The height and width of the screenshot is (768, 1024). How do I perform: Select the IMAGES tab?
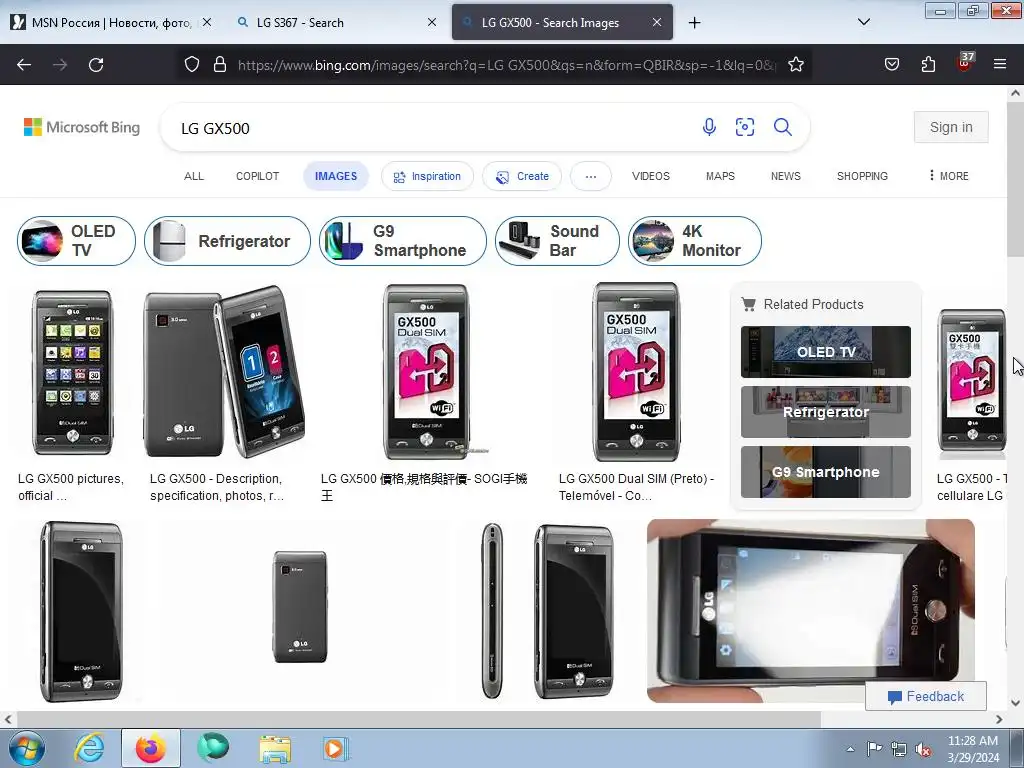point(336,176)
